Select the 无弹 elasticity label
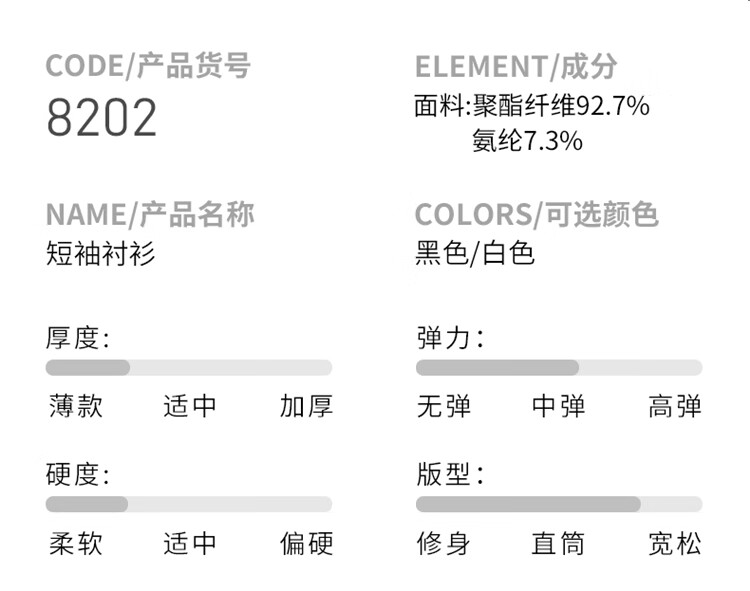This screenshot has width=750, height=591. tap(444, 406)
